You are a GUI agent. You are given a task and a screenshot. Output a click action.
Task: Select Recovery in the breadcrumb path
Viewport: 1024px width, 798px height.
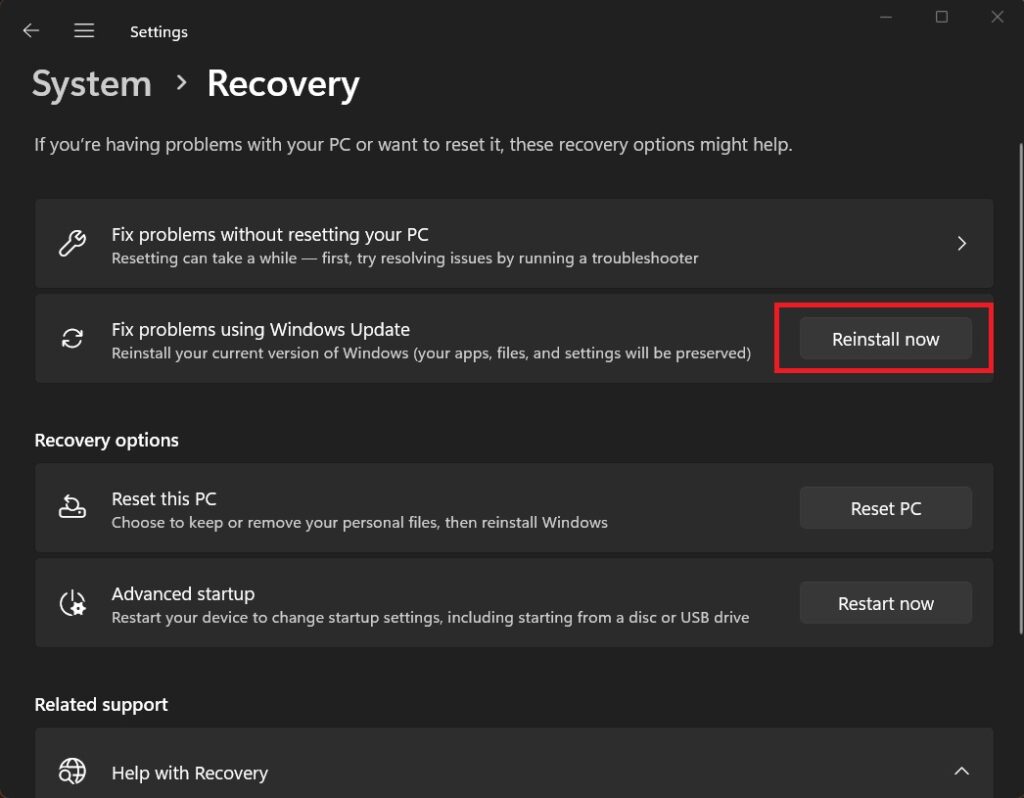tap(283, 84)
